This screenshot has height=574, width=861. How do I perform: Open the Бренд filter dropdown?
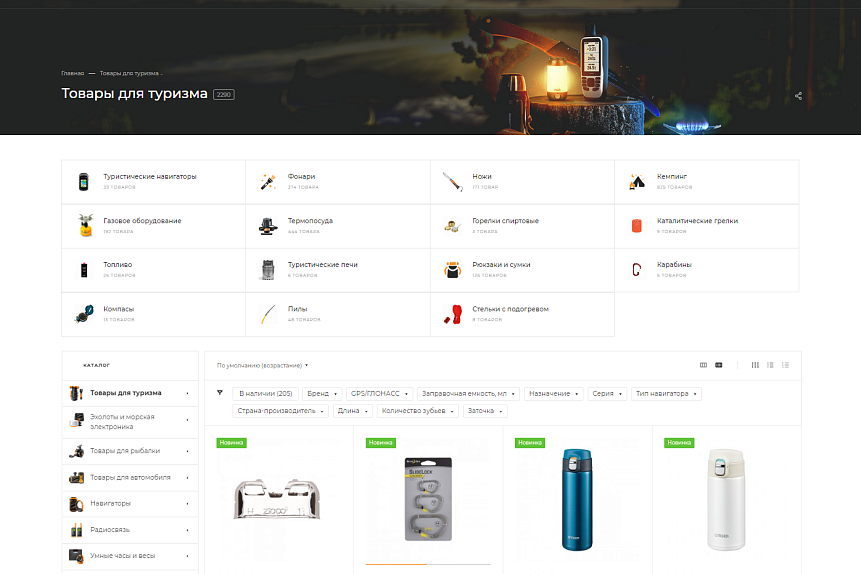(322, 394)
